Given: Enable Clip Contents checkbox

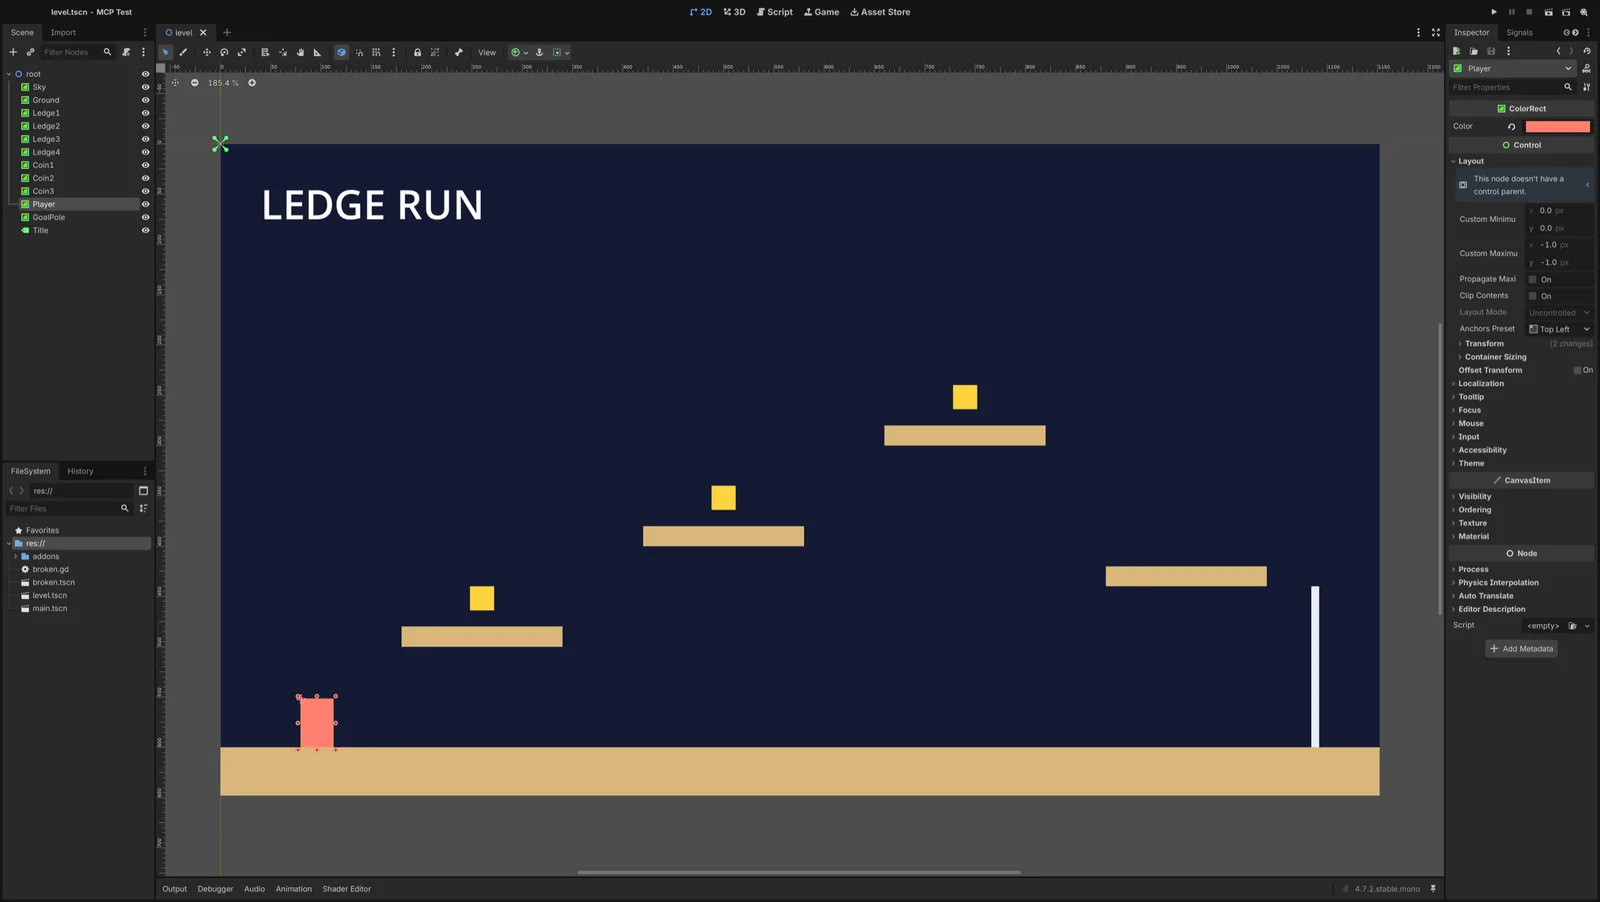Looking at the screenshot, I should [x=1532, y=296].
